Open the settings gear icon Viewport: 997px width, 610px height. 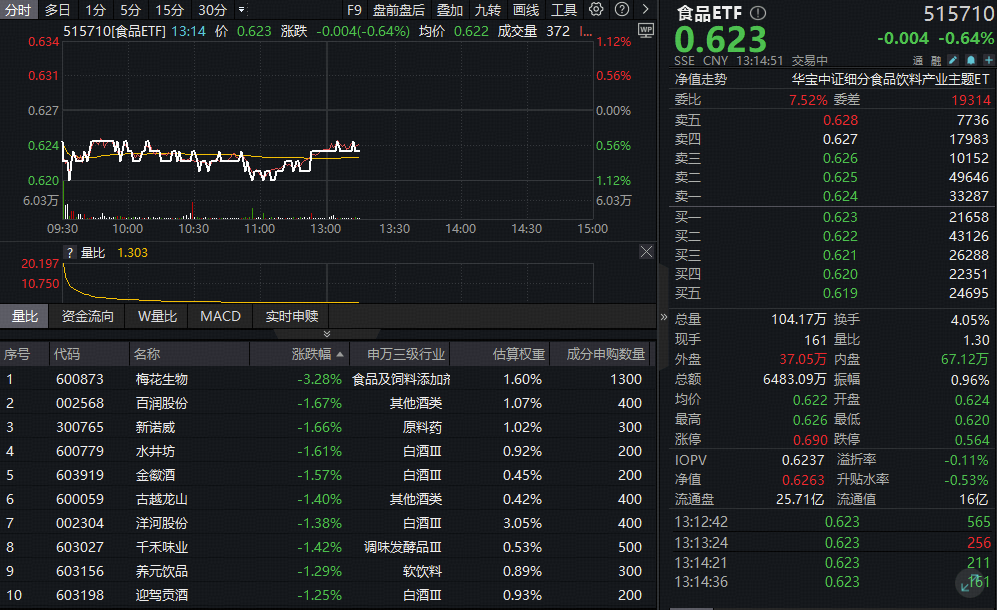point(594,10)
